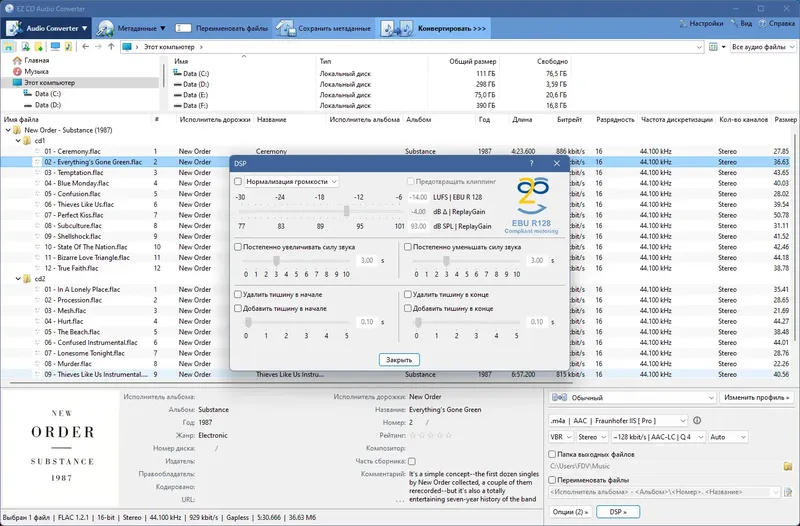The width and height of the screenshot is (800, 526).
Task: Click the add folder toolbar icon
Action: coord(38,47)
